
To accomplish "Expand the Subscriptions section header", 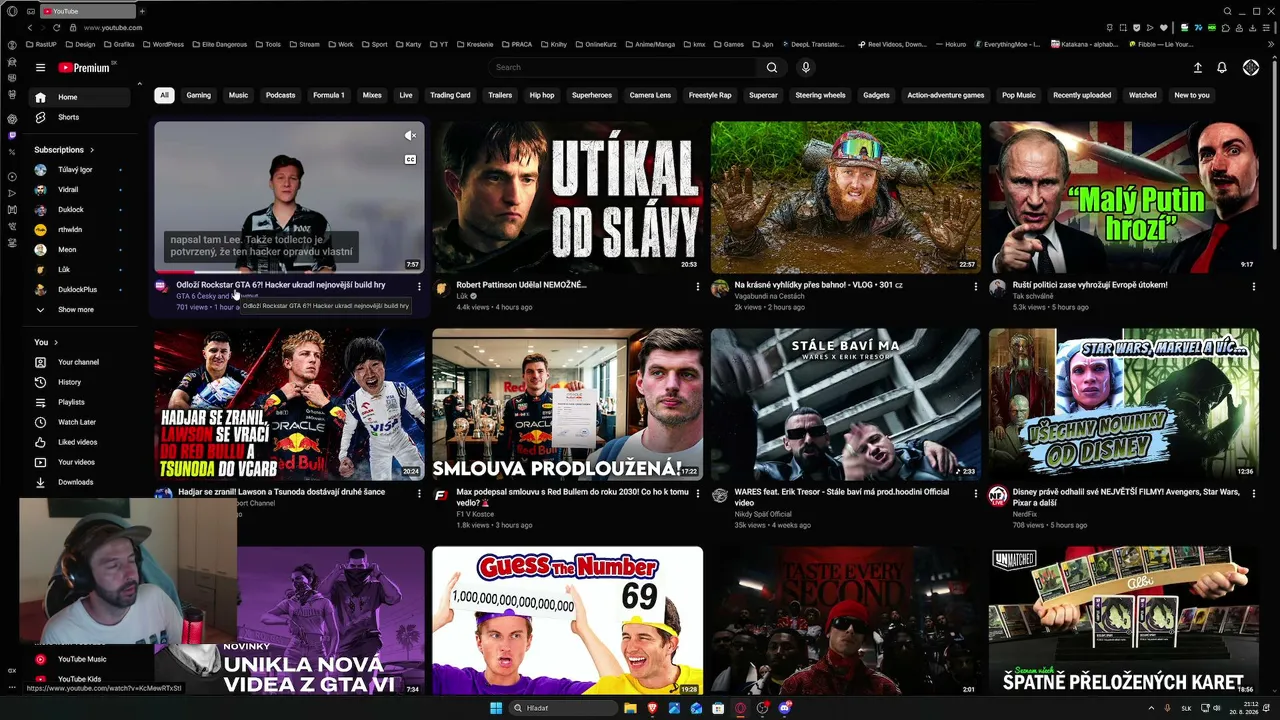I will click(63, 150).
